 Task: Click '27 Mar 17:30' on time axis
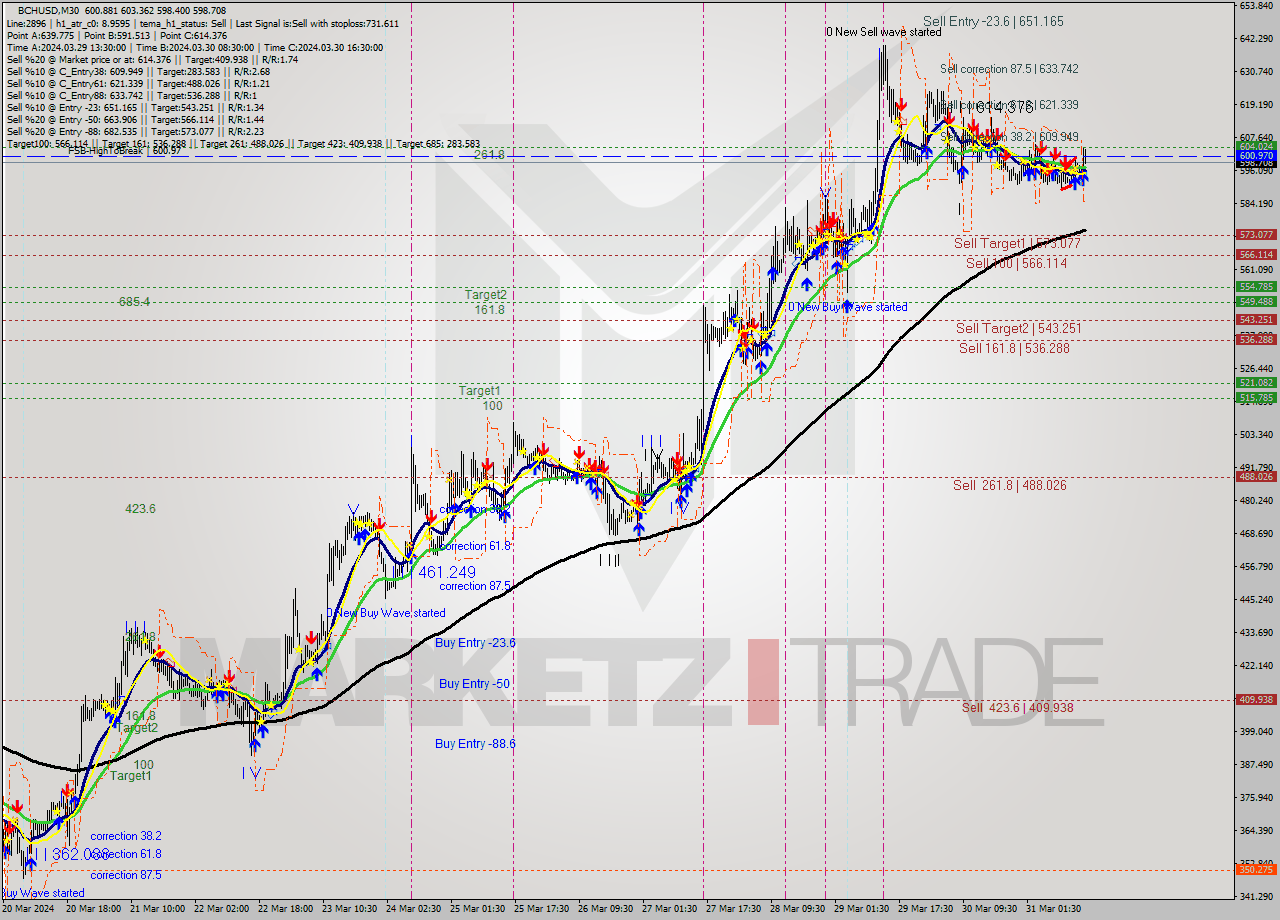point(734,909)
